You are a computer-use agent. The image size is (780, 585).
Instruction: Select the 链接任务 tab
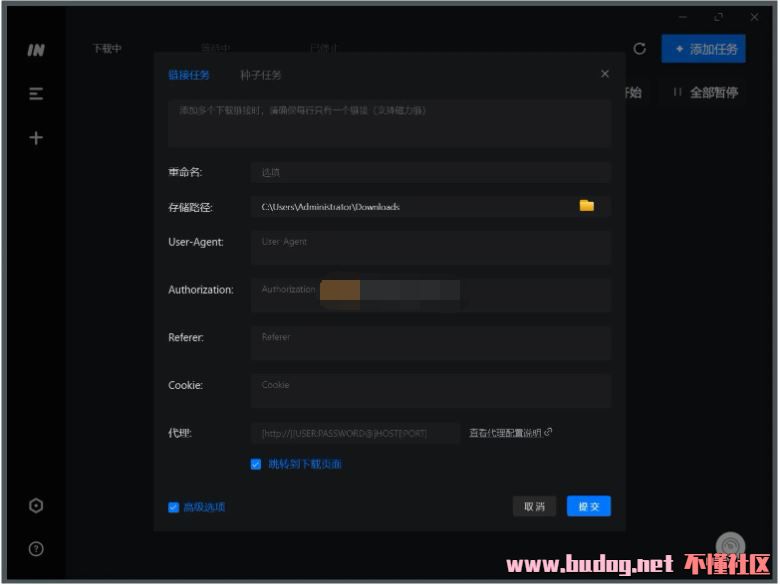189,75
